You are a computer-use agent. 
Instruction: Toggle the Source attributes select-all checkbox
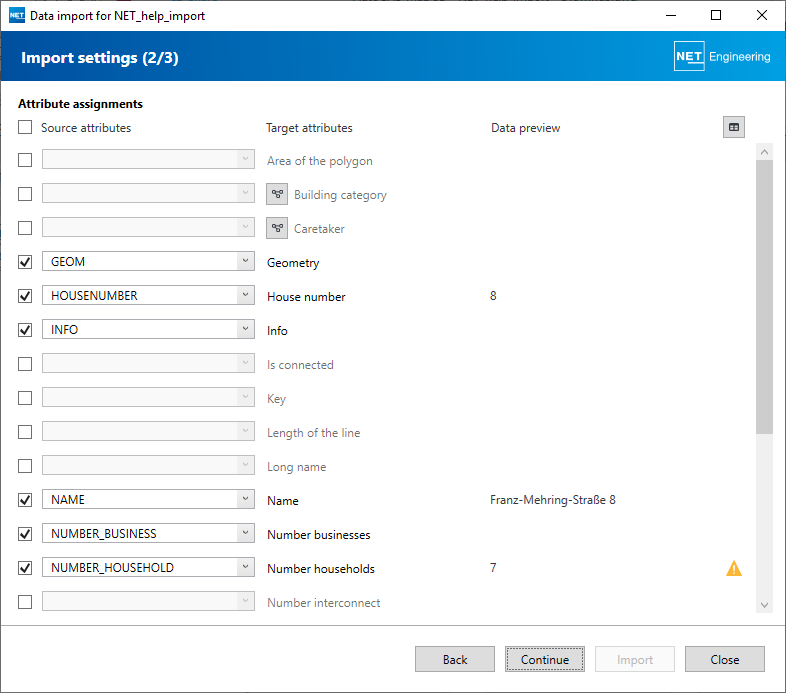point(25,127)
